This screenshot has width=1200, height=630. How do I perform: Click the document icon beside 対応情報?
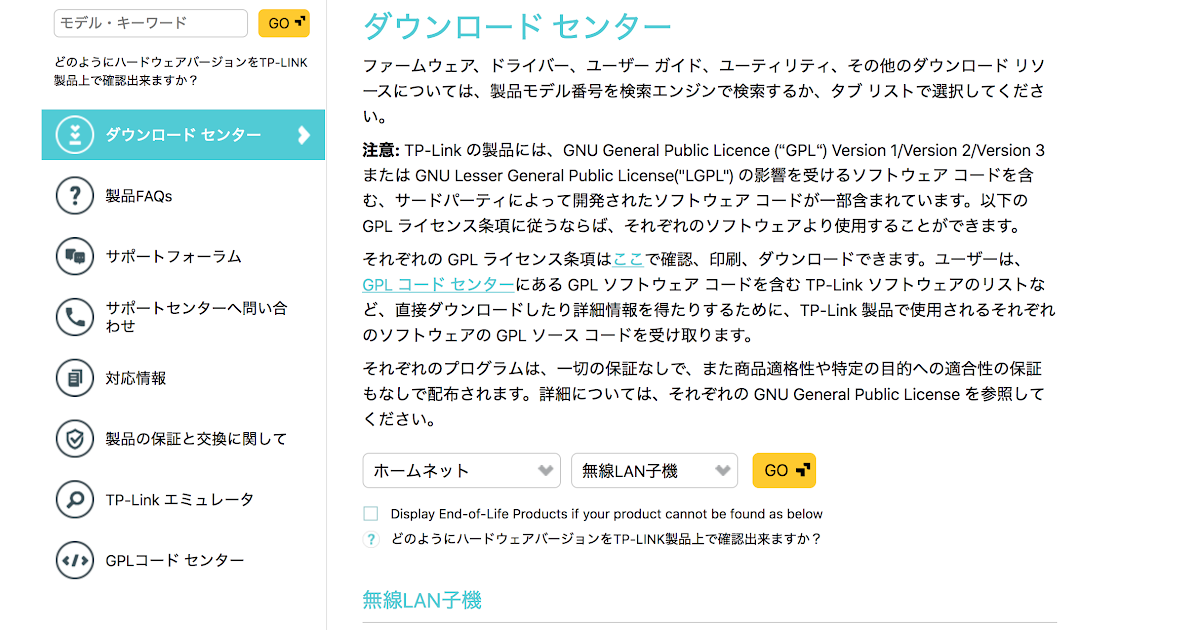coord(75,378)
